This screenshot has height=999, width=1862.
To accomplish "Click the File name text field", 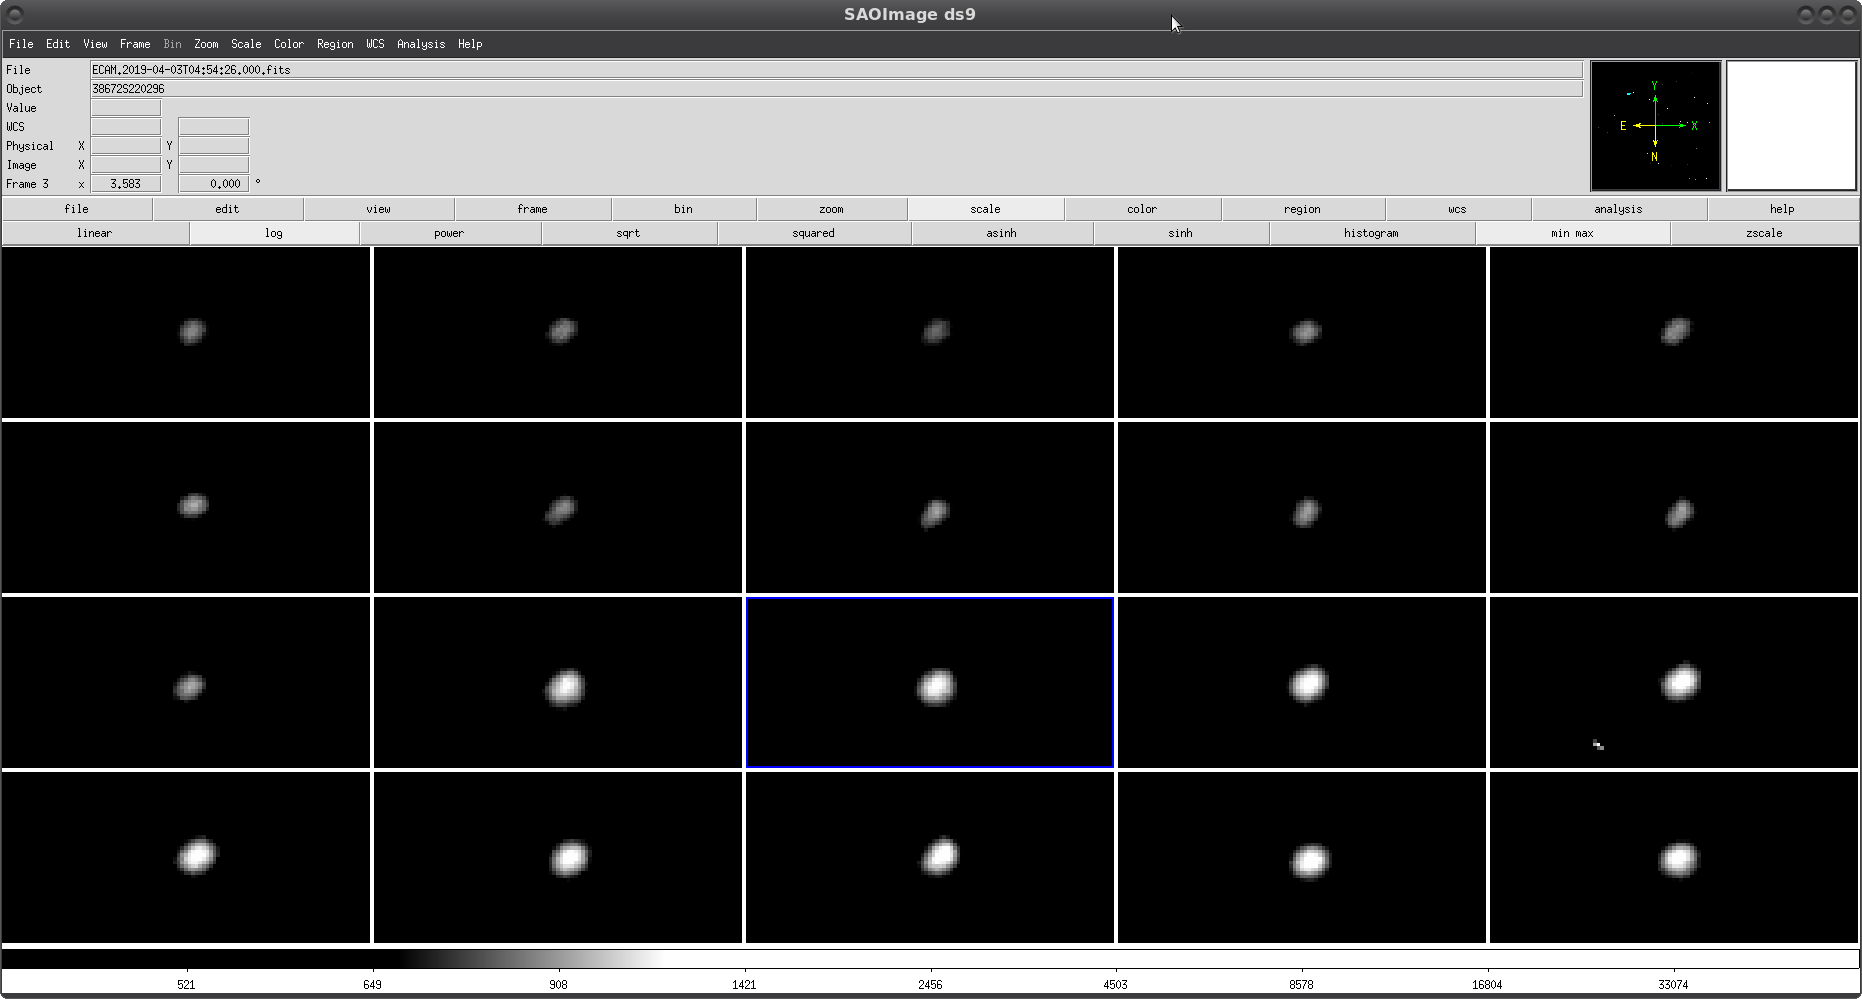I will point(835,70).
